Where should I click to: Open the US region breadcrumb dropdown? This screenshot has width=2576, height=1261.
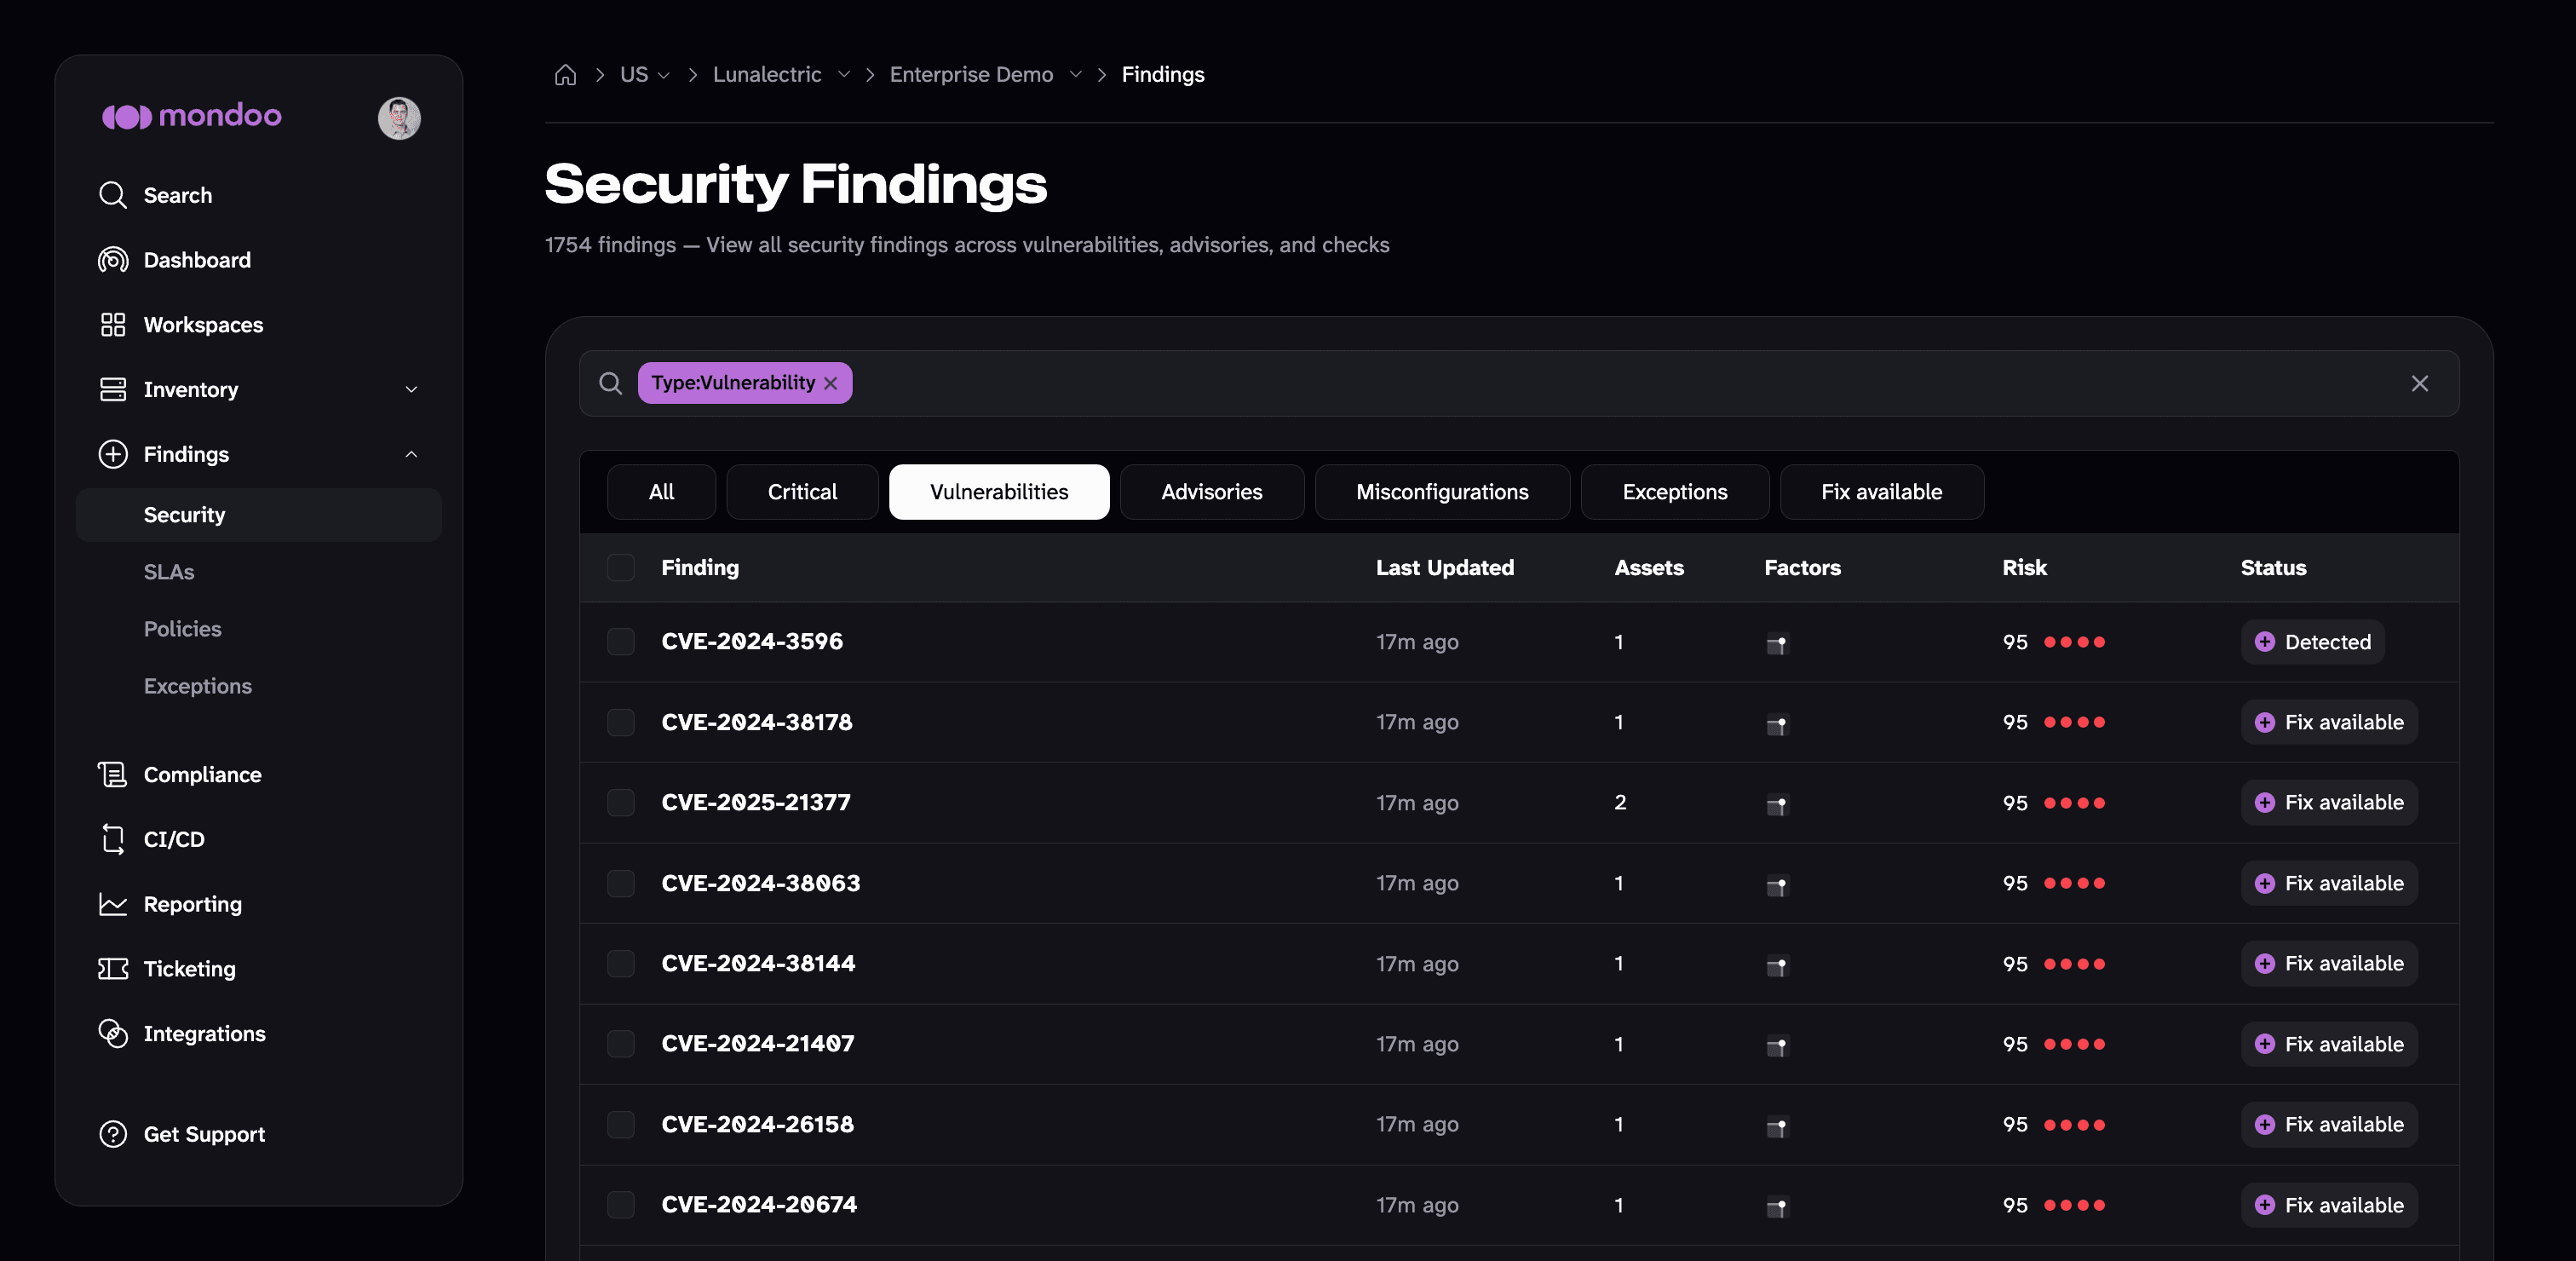(645, 75)
